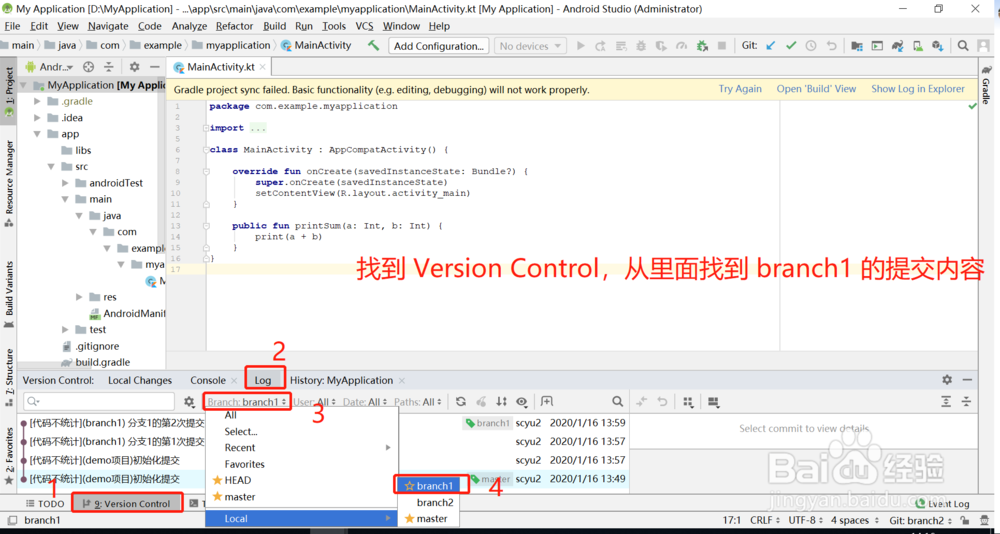Image resolution: width=1000 pixels, height=534 pixels.
Task: Open the No devices dropdown
Action: 530,46
